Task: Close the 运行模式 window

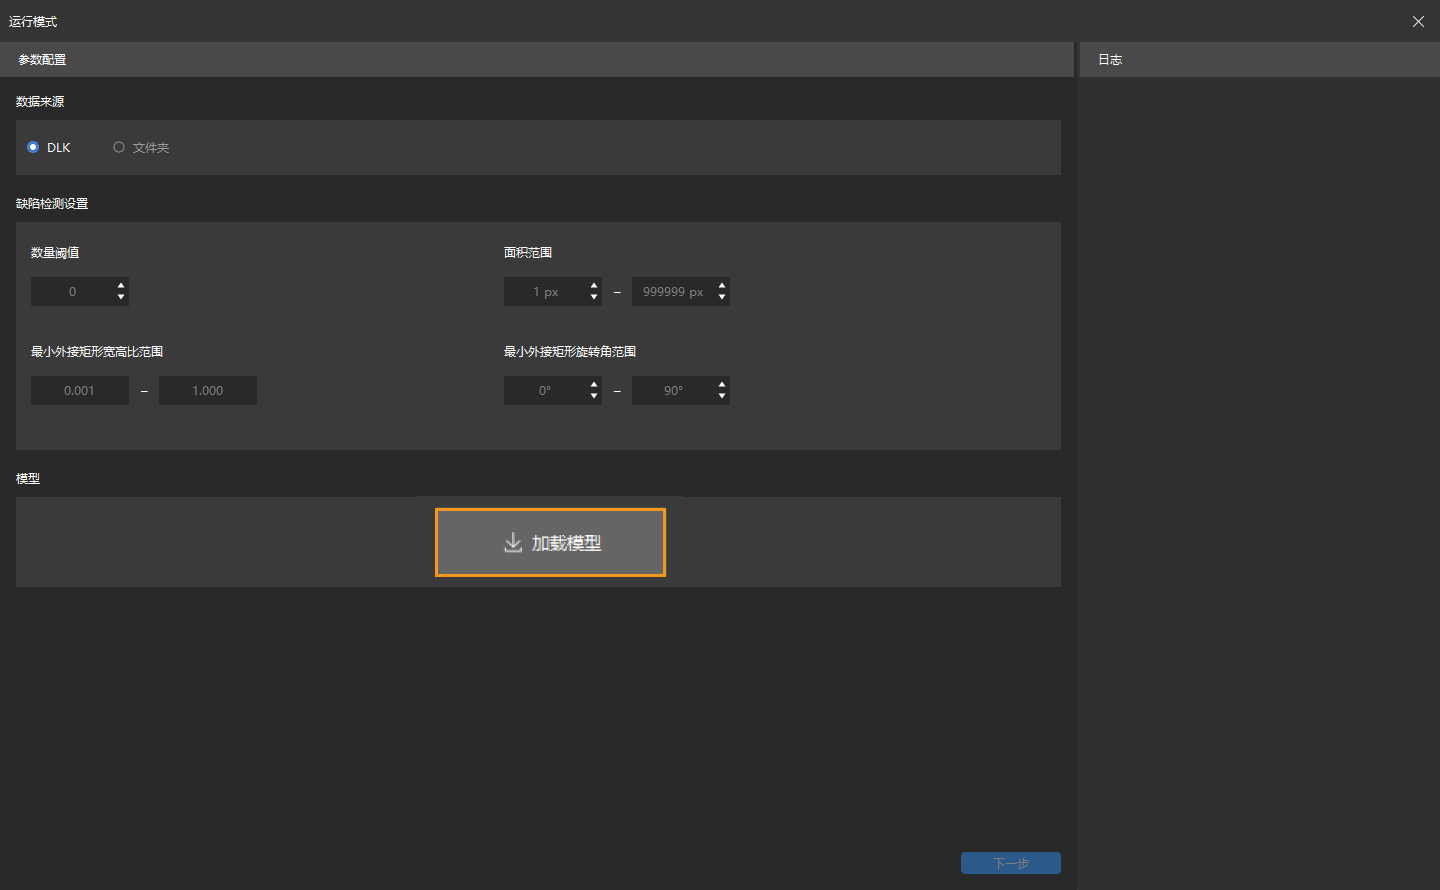Action: 1418,21
